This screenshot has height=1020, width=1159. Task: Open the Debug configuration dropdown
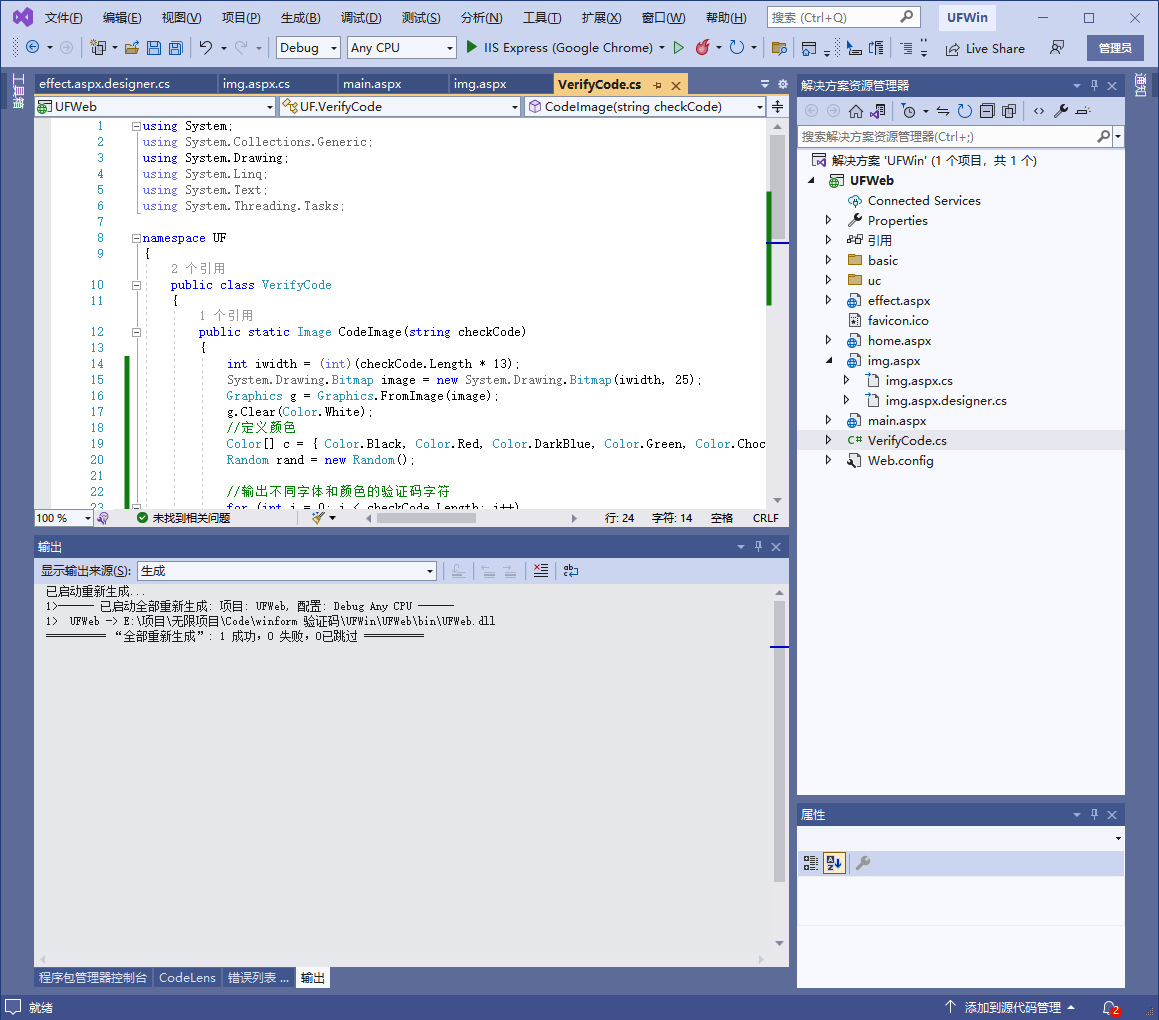pyautogui.click(x=308, y=47)
